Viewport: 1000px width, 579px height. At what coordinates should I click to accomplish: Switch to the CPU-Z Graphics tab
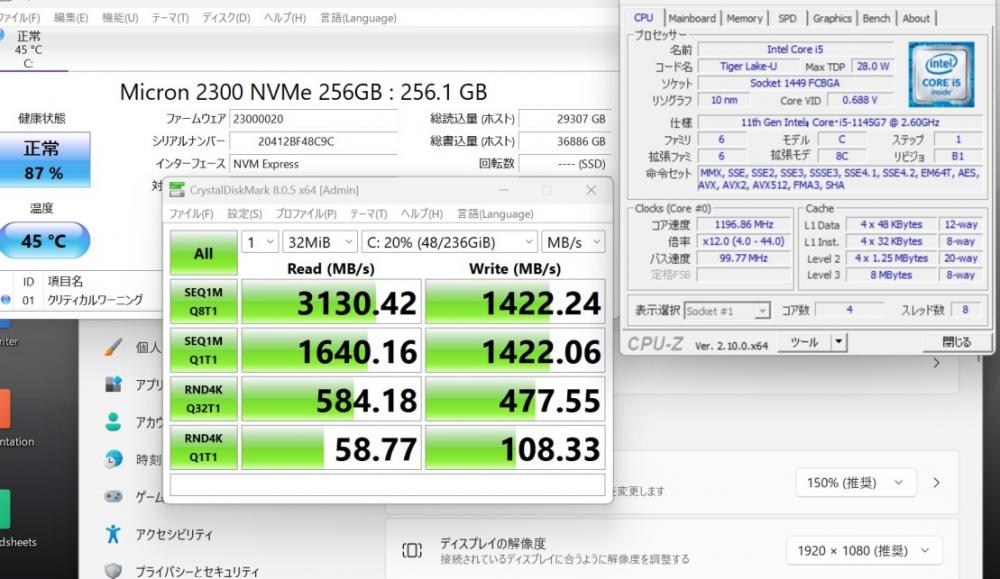(832, 18)
